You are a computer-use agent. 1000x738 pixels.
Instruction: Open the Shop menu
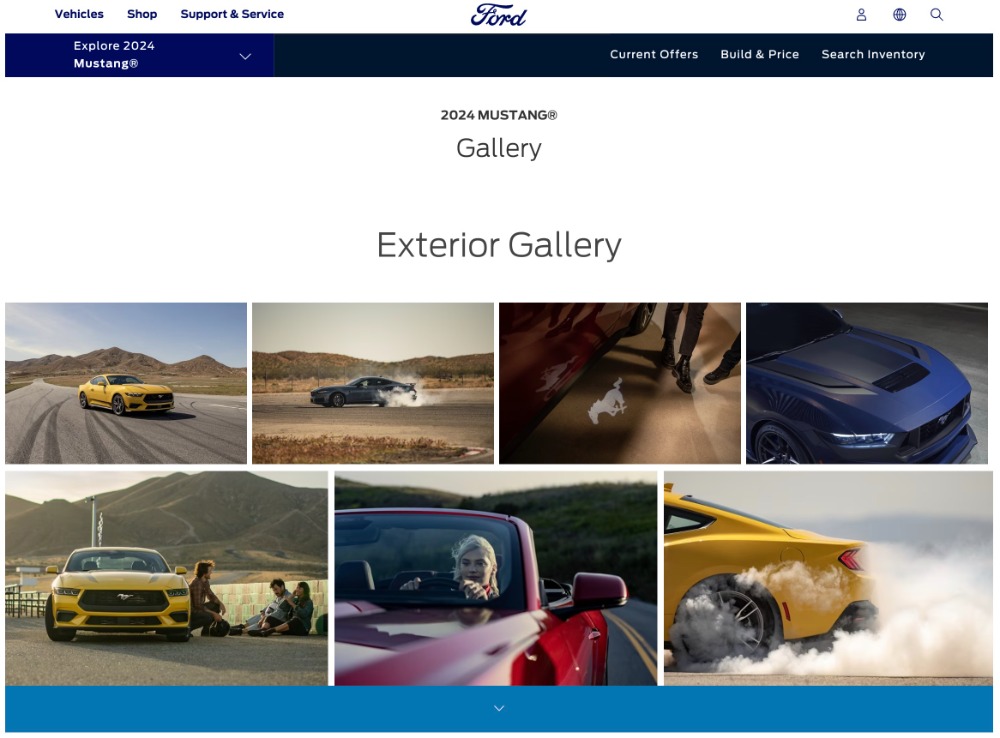pos(142,14)
